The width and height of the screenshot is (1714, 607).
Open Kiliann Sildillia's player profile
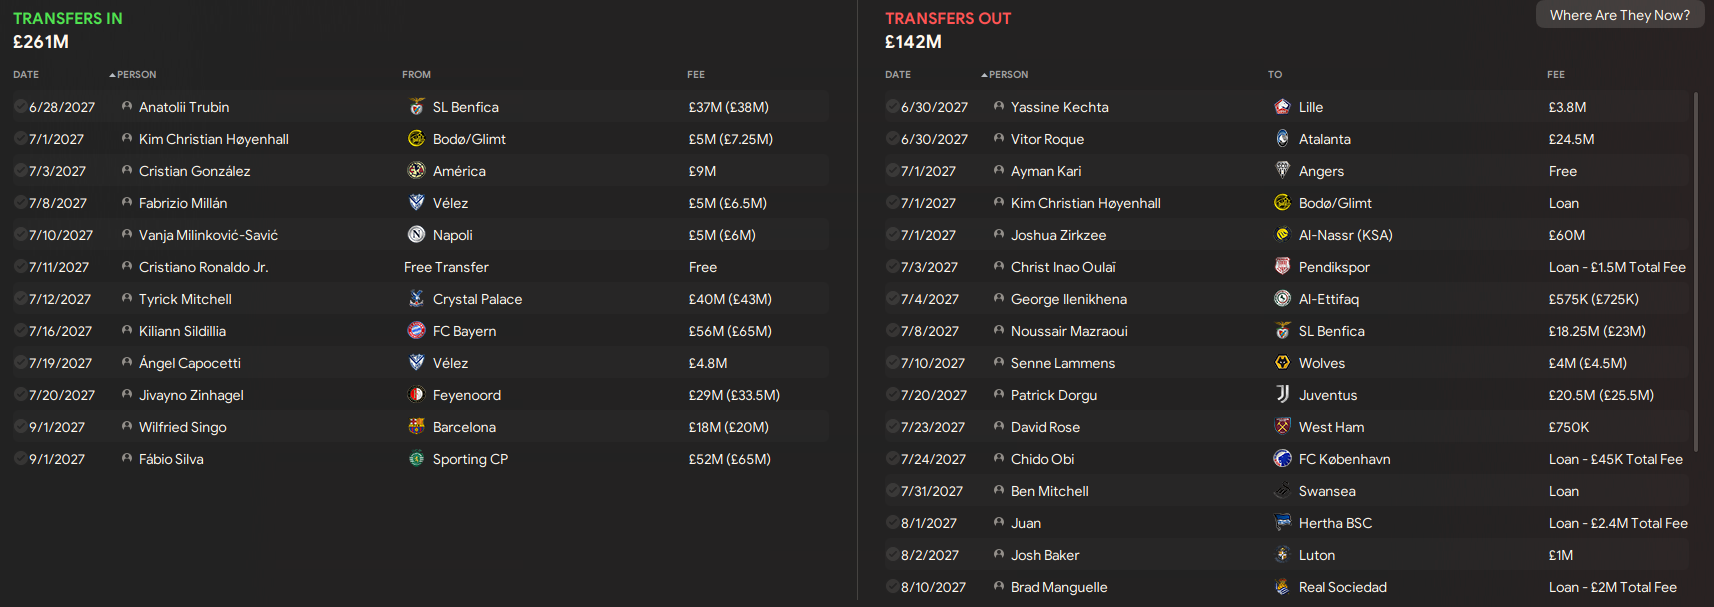182,331
